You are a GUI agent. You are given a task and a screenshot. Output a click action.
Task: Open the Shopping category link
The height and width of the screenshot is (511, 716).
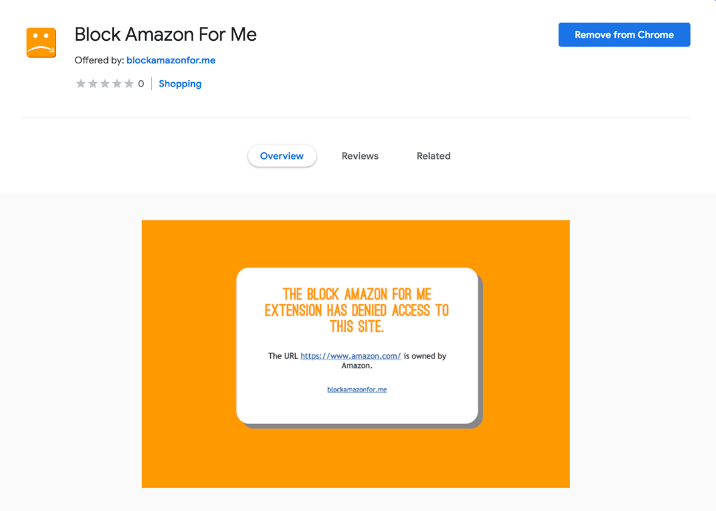tap(180, 84)
